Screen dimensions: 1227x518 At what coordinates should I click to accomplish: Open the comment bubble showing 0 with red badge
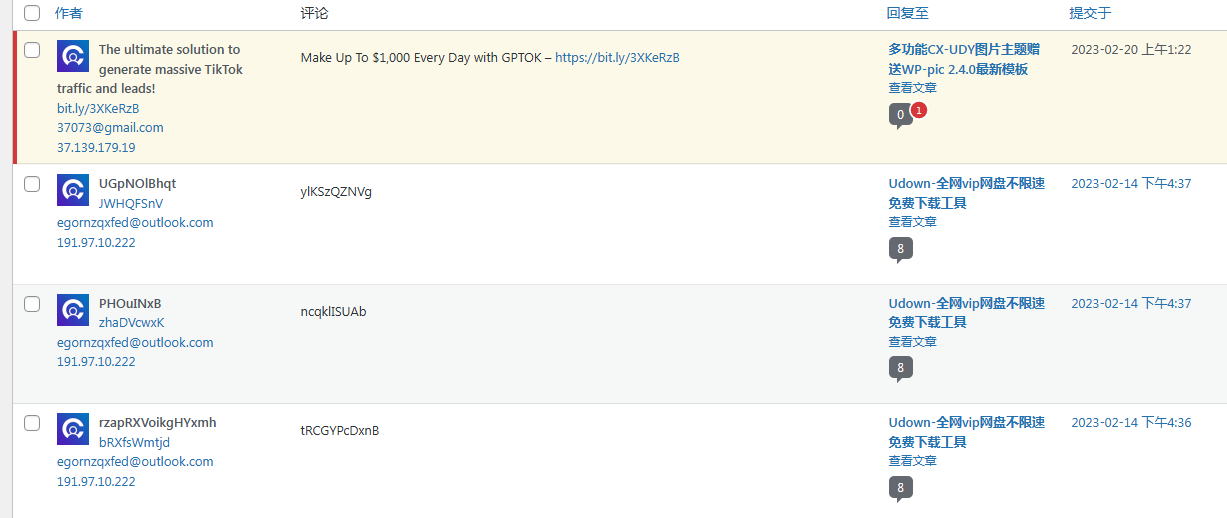pyautogui.click(x=900, y=116)
